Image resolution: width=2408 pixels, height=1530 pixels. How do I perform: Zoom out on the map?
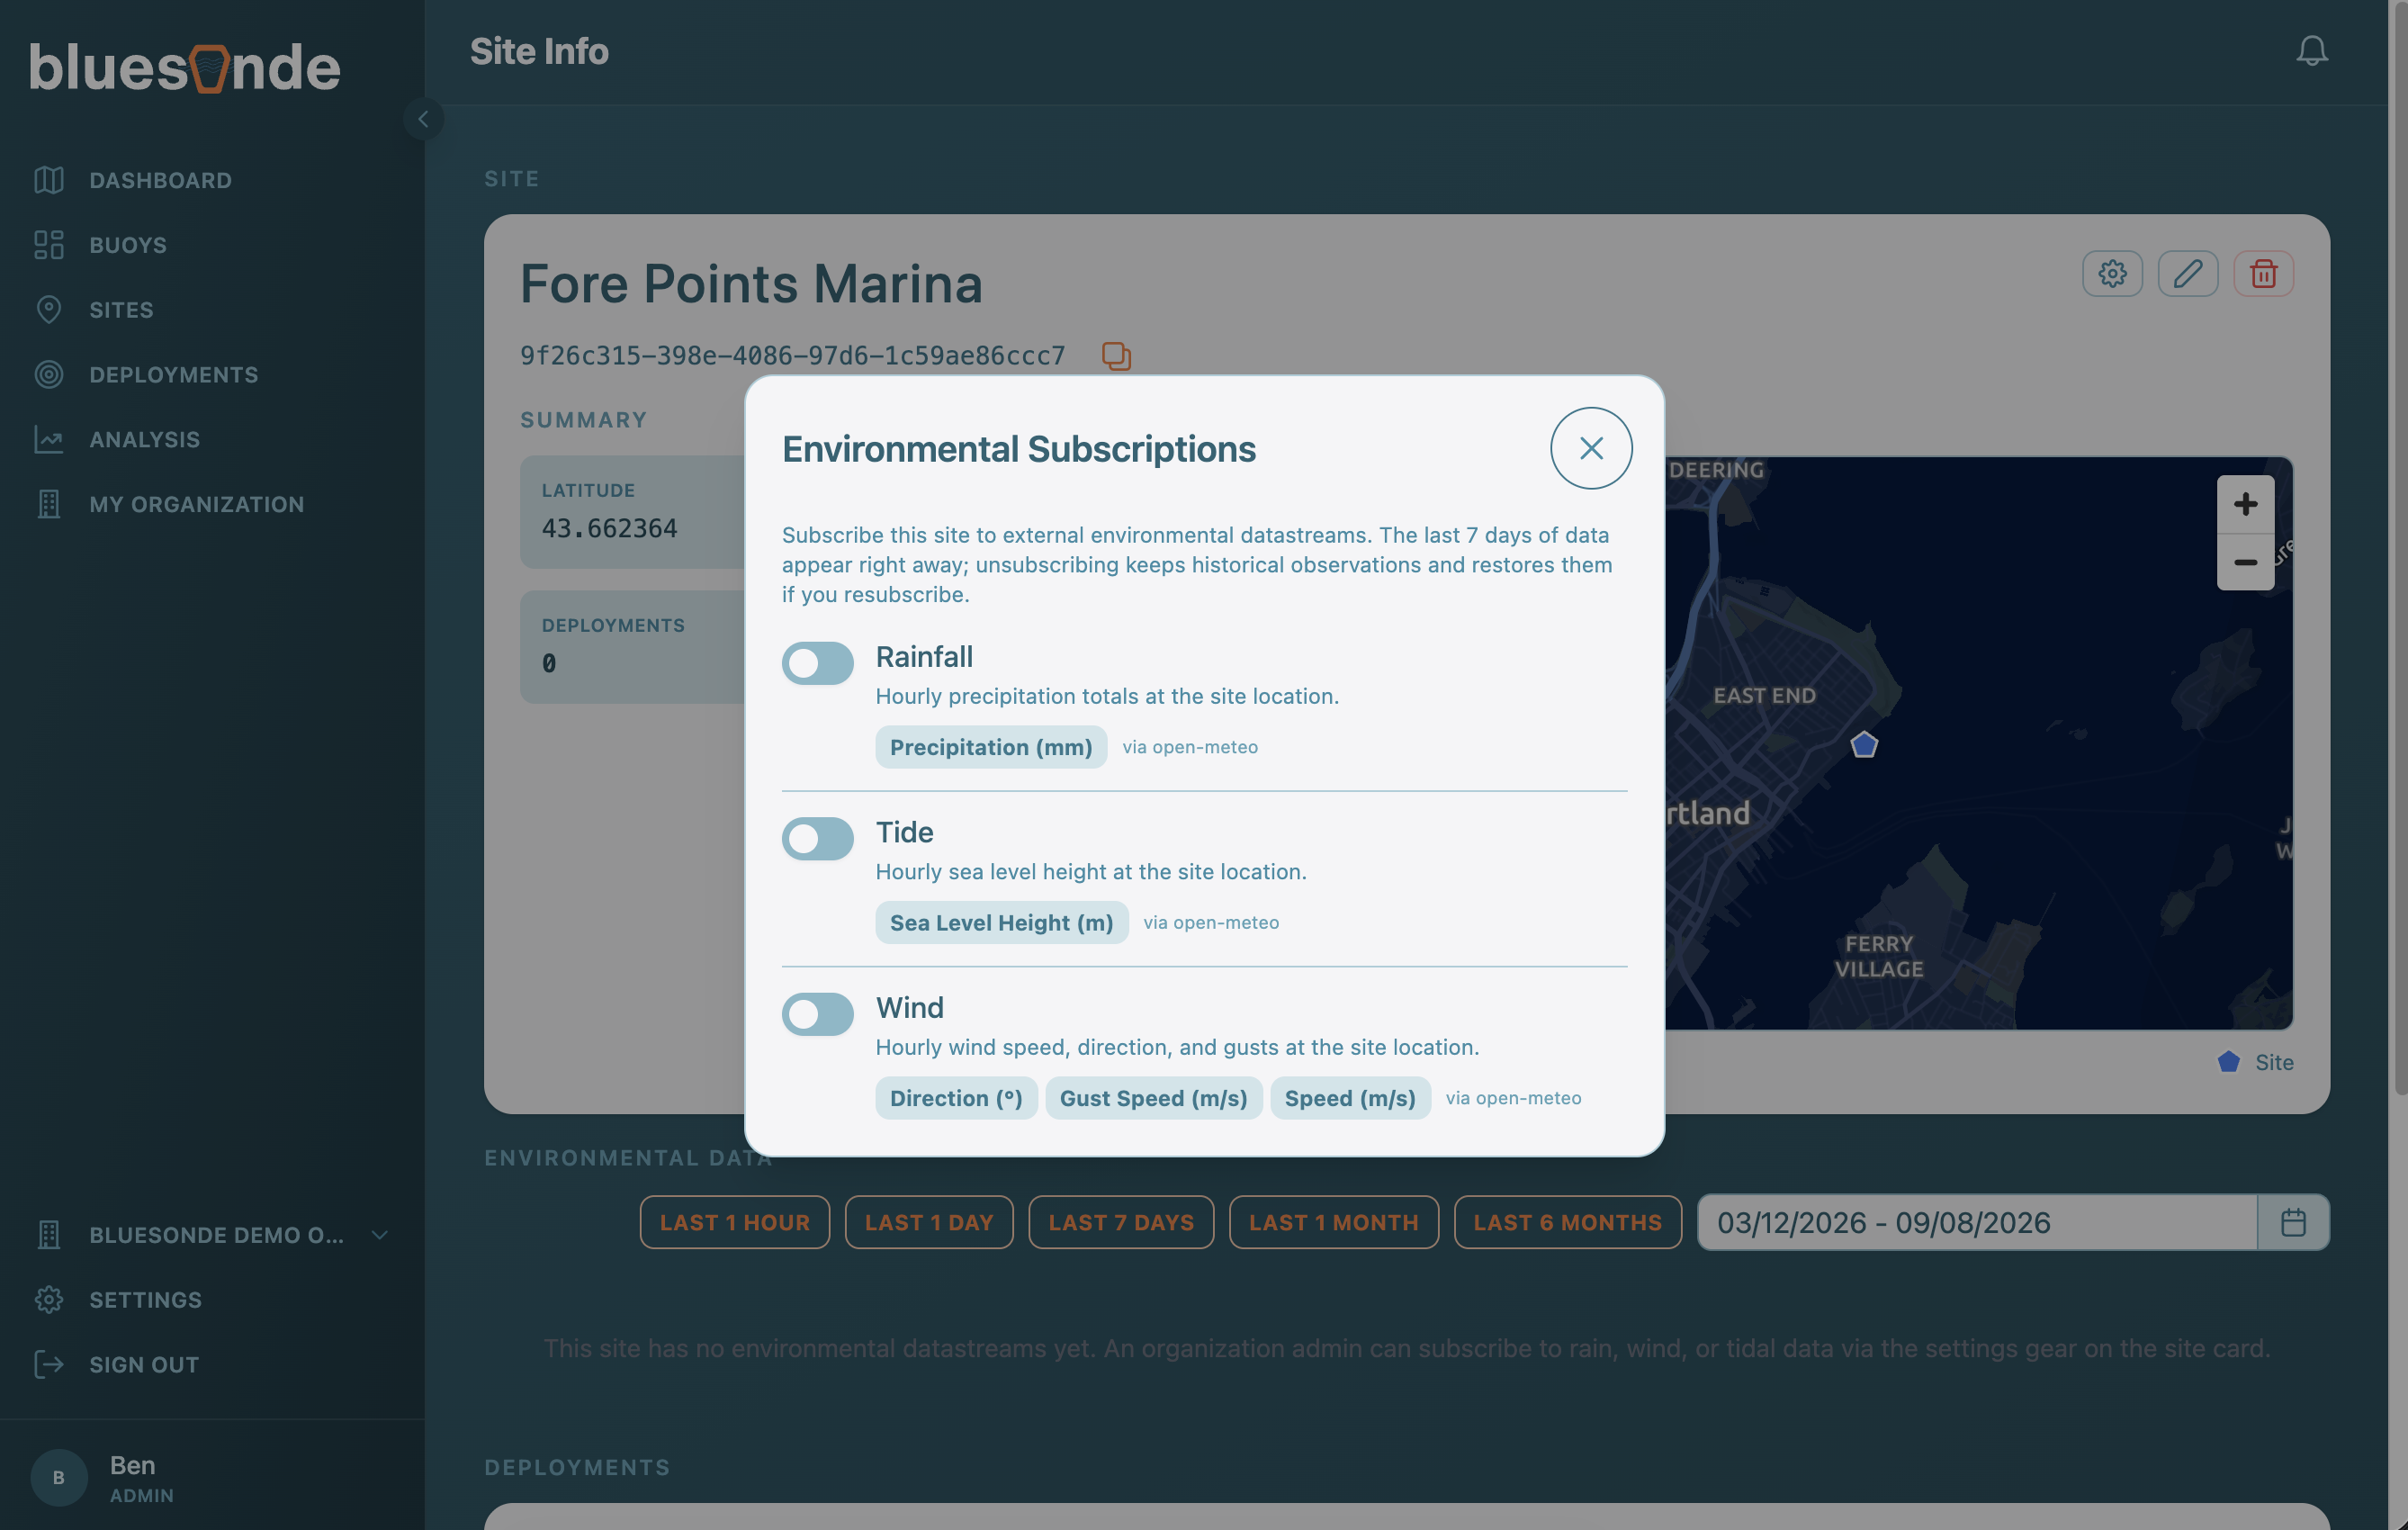pyautogui.click(x=2245, y=562)
